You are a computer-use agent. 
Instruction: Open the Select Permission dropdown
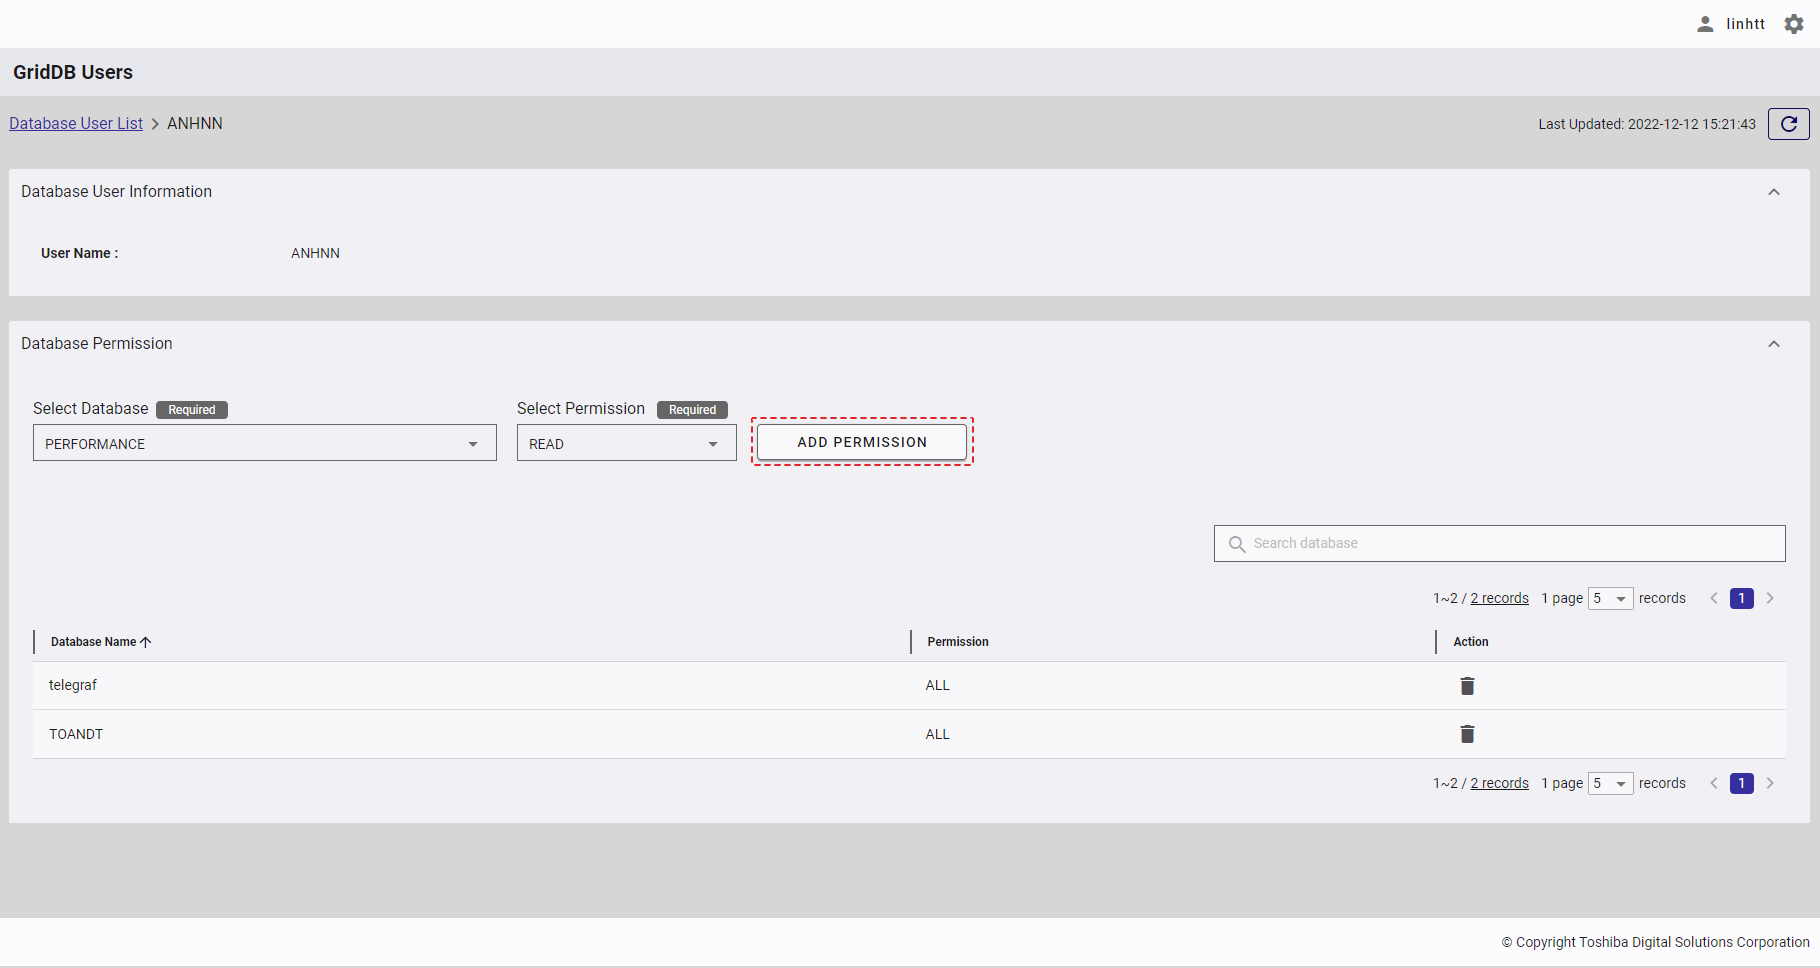pos(626,443)
